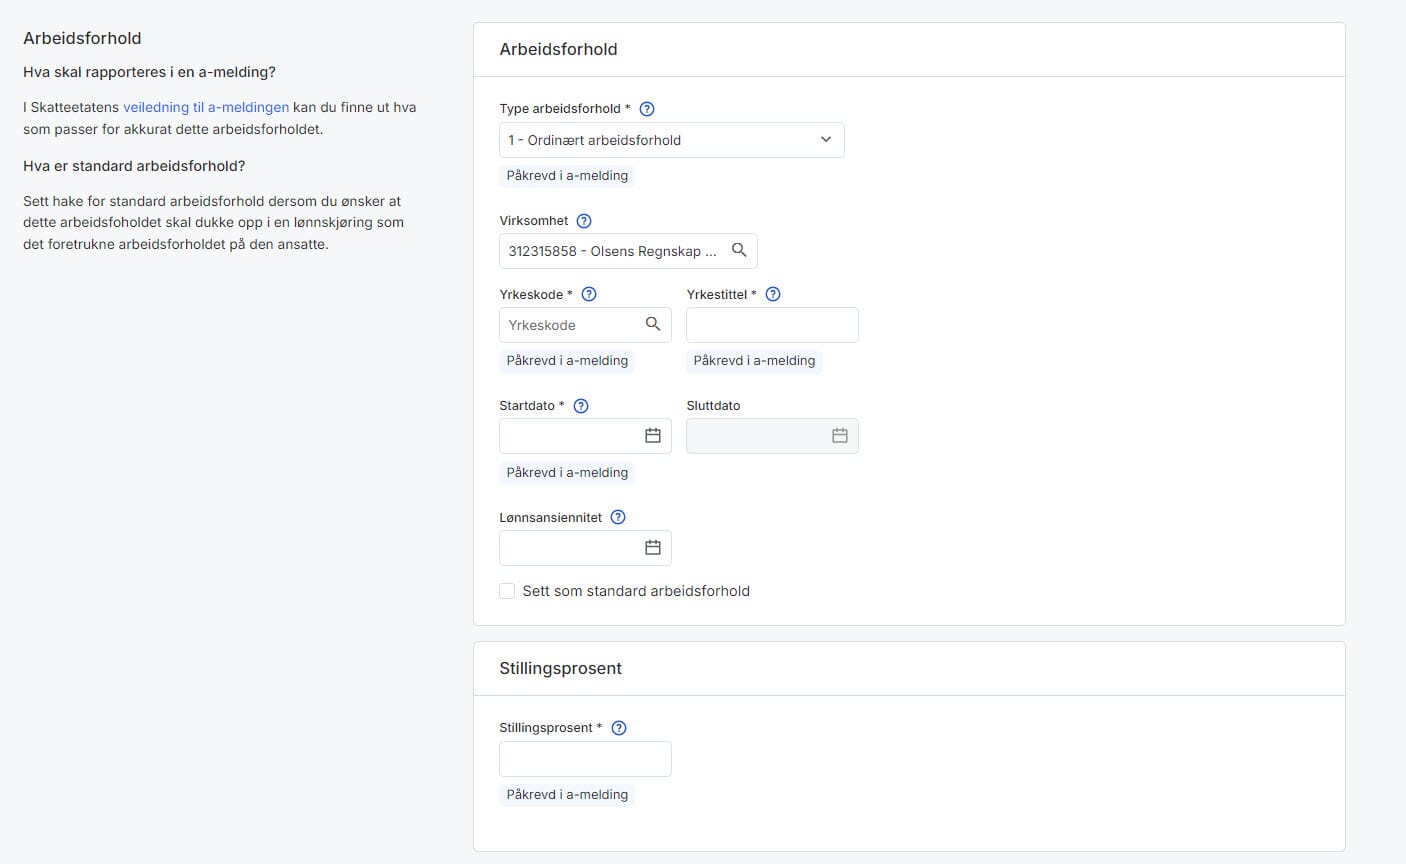
Task: Click help icon next to Yrkeskode
Action: 589,294
